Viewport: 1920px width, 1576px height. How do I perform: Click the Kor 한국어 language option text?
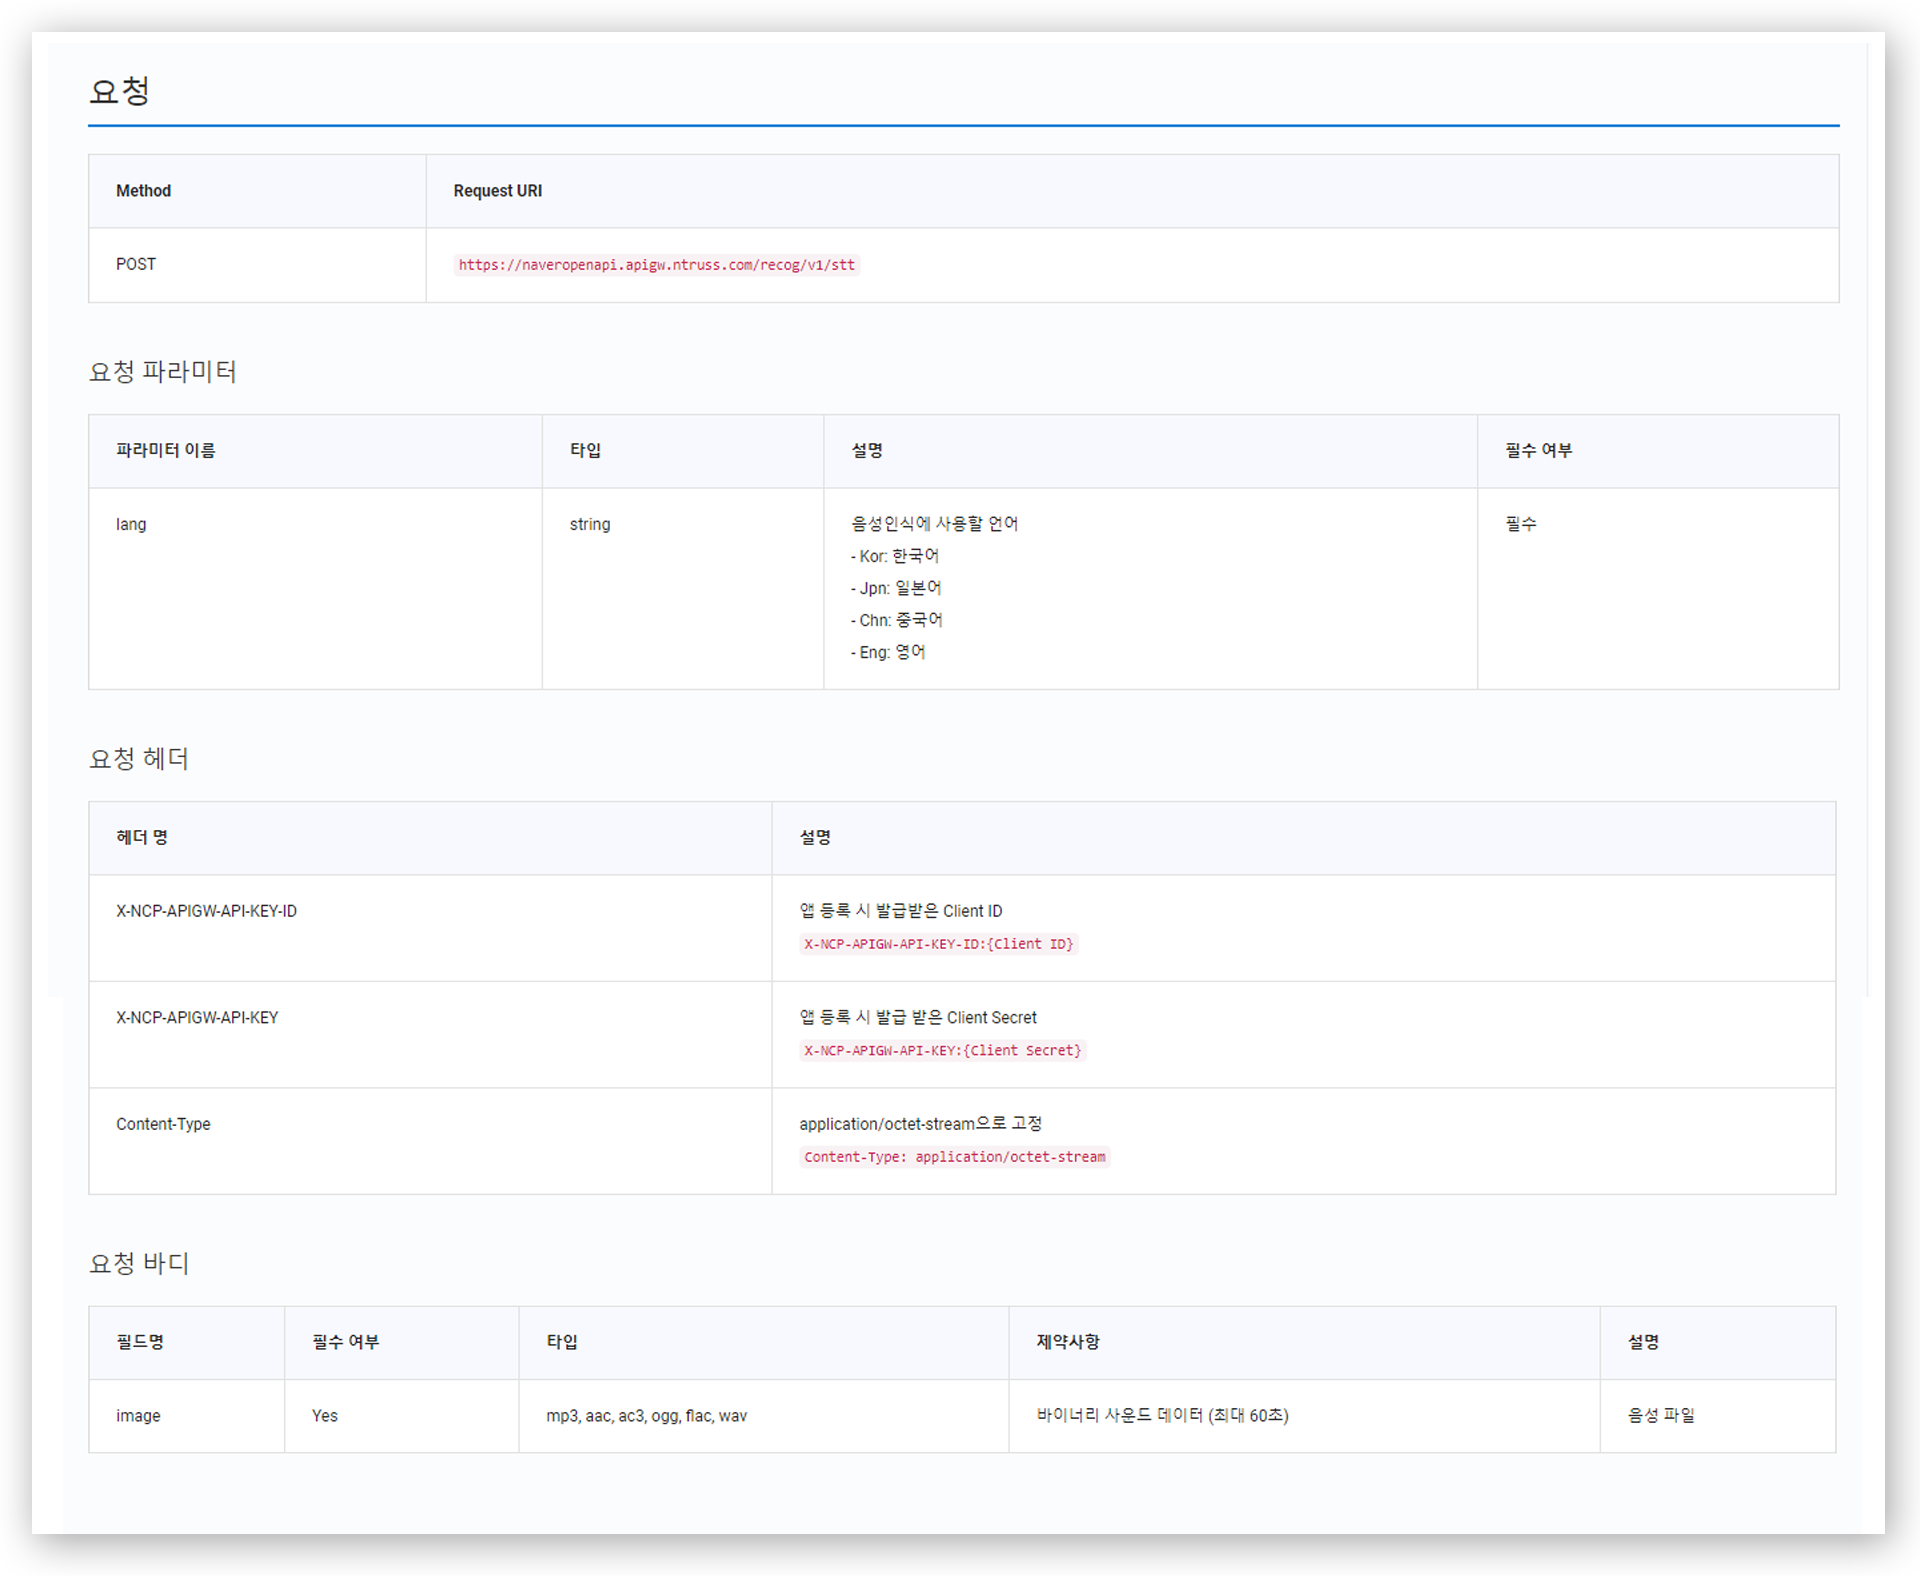pos(895,556)
